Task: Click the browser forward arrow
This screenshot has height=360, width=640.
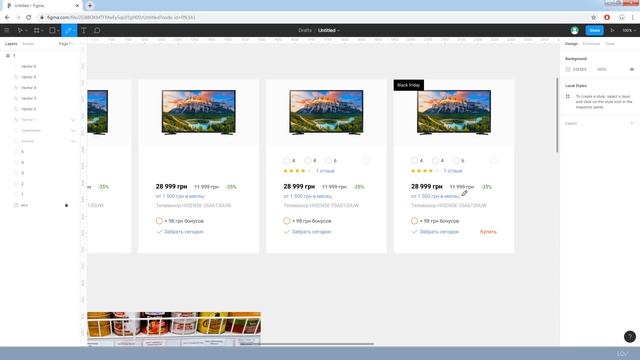Action: pos(18,18)
